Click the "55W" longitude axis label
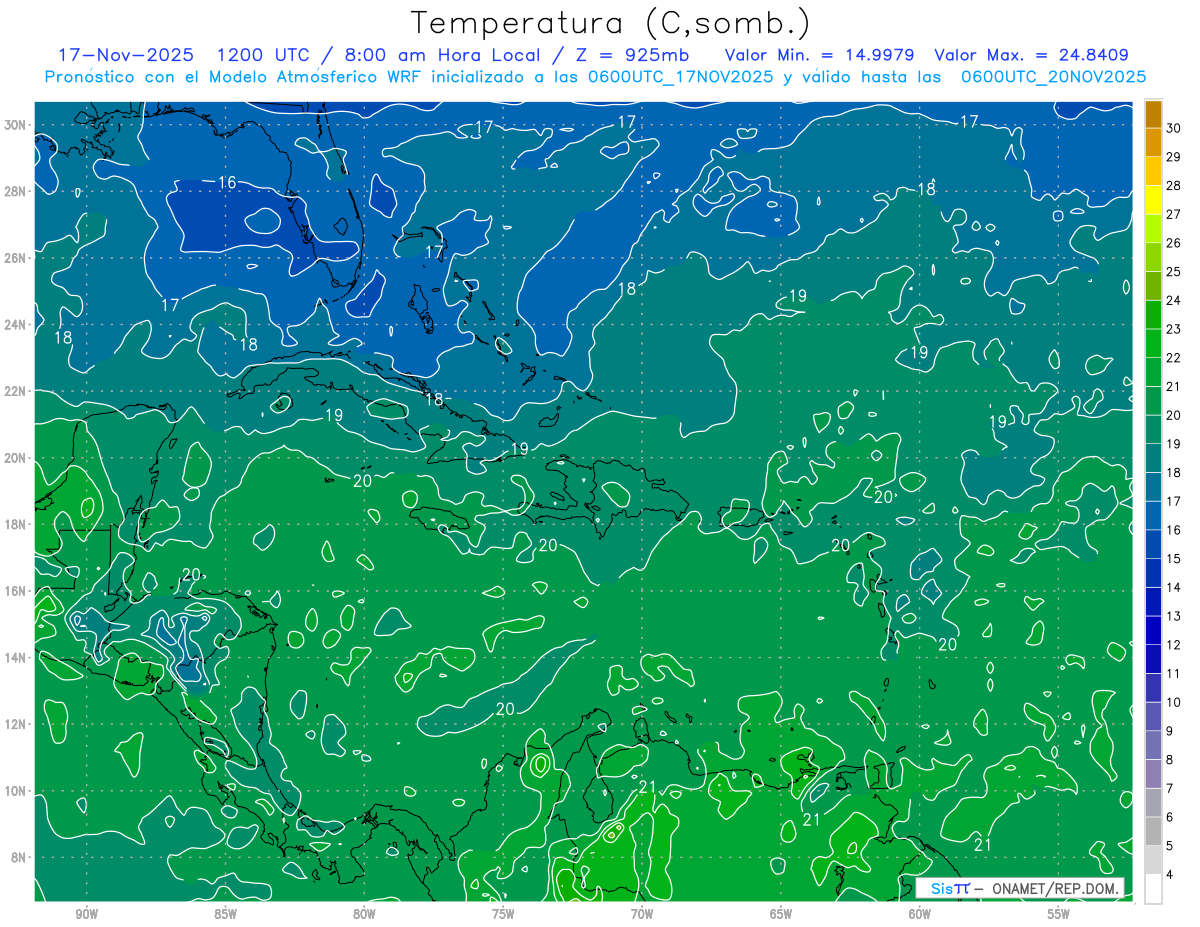The width and height of the screenshot is (1200, 927). (1059, 913)
